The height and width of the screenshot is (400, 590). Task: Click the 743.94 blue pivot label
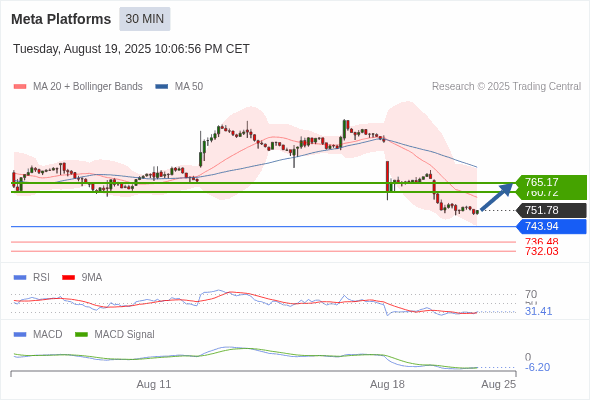pyautogui.click(x=551, y=227)
